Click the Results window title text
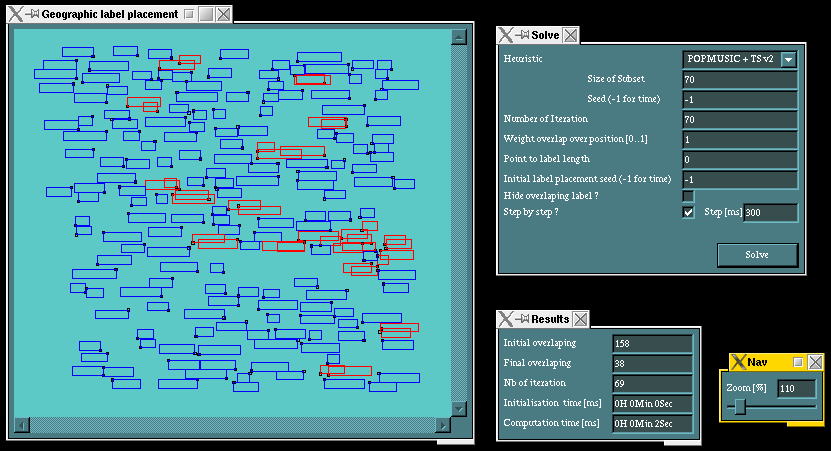The height and width of the screenshot is (451, 831). click(x=550, y=319)
